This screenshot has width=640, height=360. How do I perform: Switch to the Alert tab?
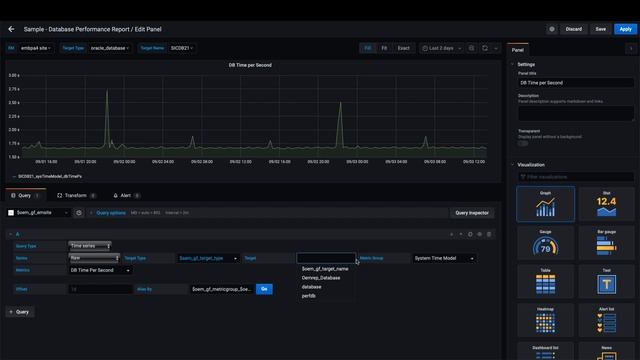126,196
